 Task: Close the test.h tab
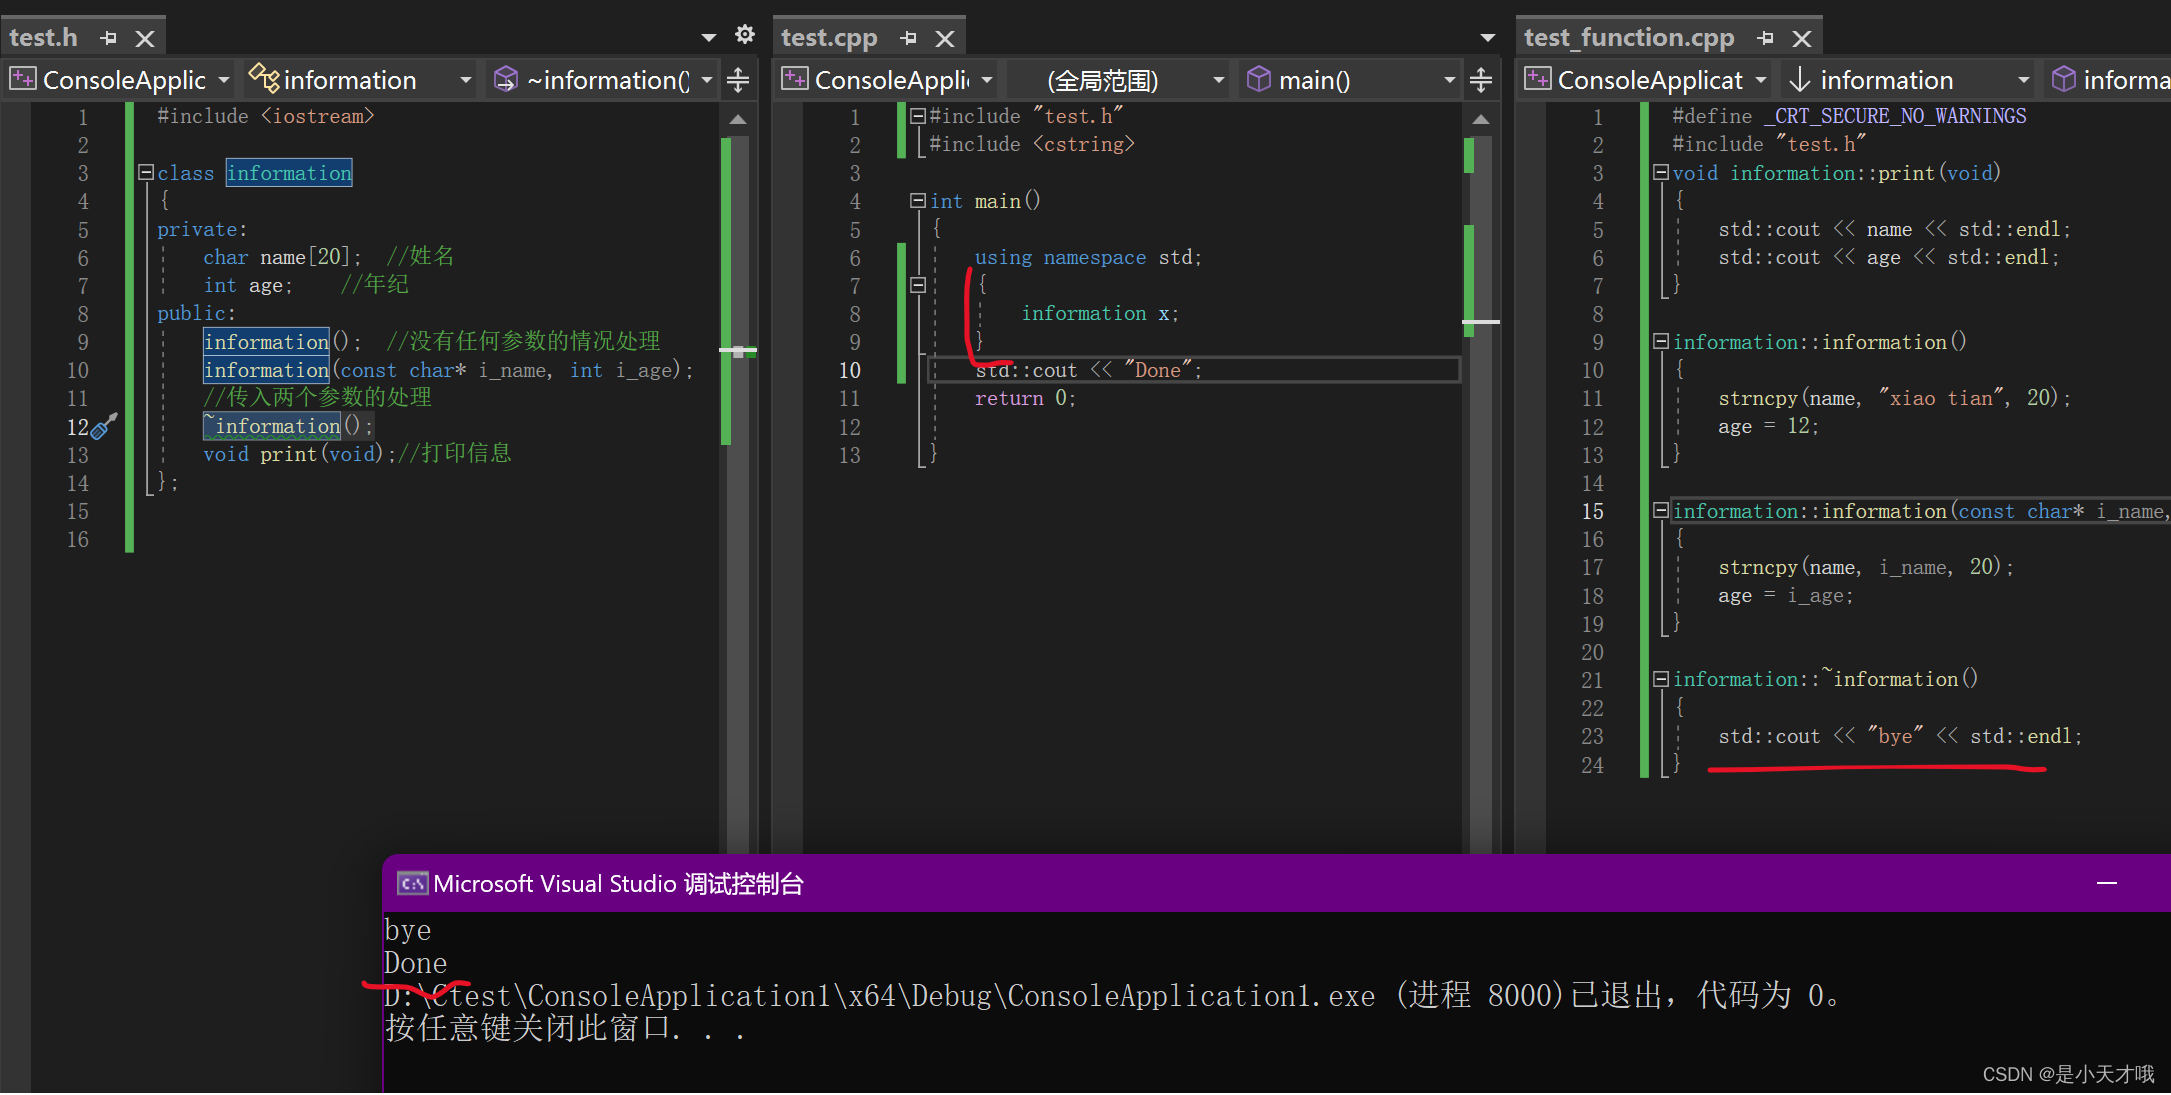coord(145,38)
